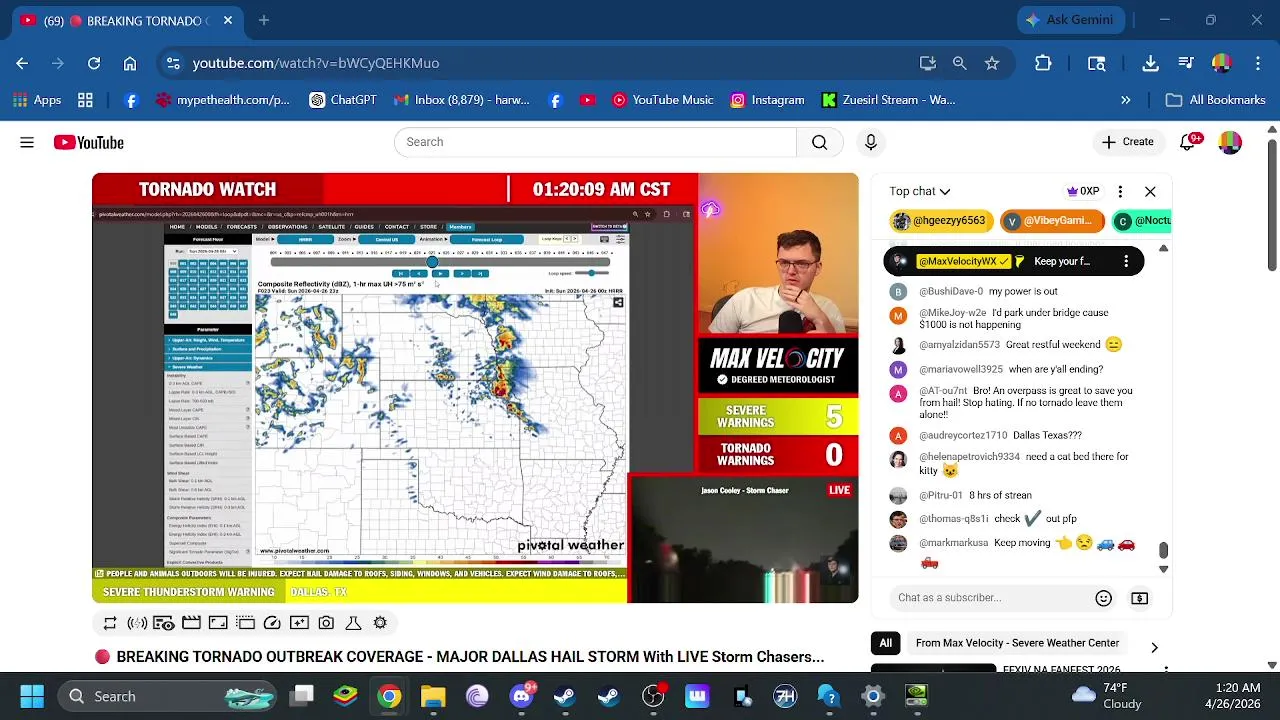Toggle the loop video icon
Image resolution: width=1280 pixels, height=720 pixels.
[110, 623]
